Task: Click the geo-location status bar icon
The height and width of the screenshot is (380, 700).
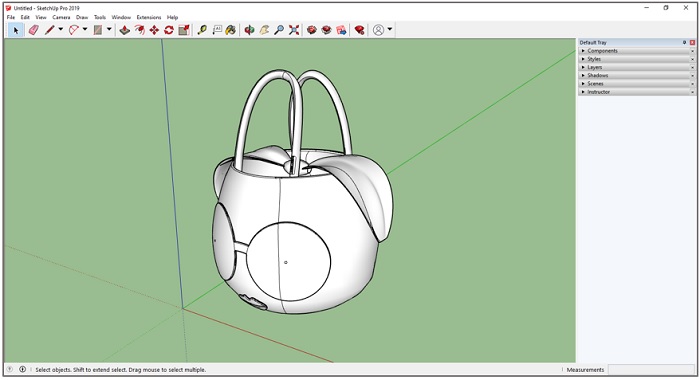Action: point(10,369)
